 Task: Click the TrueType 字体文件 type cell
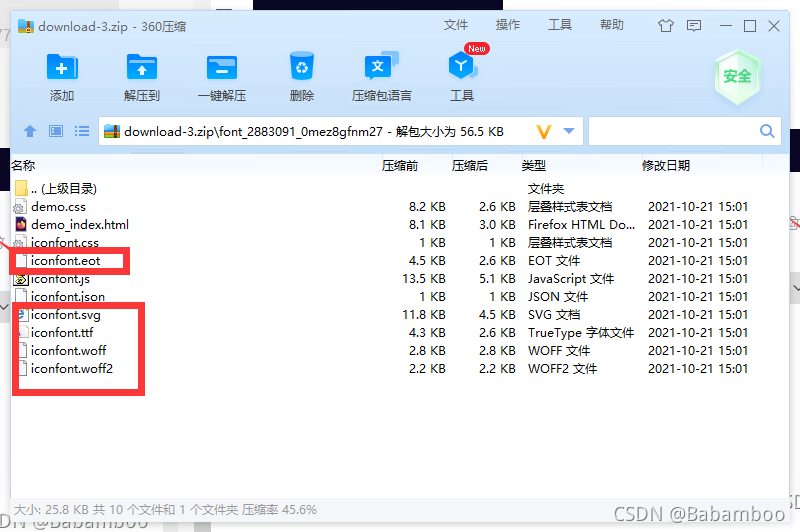tap(581, 333)
